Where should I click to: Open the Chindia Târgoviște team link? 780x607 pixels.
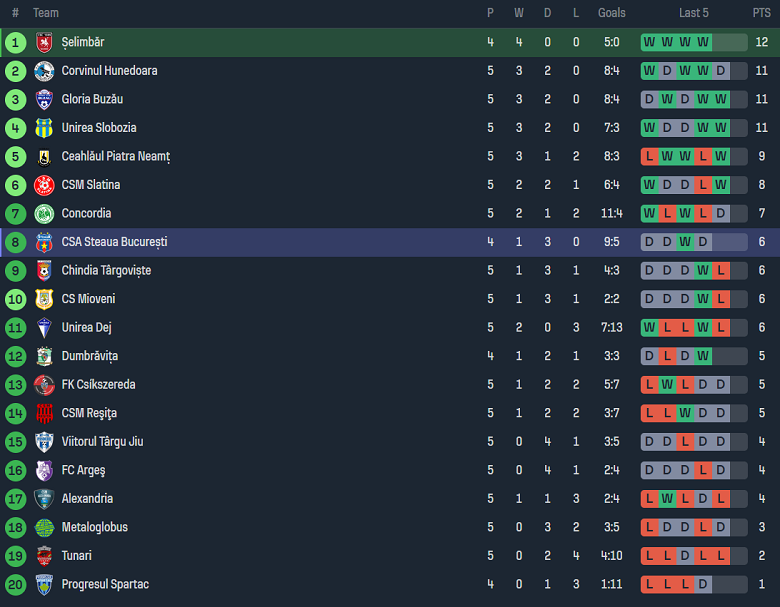106,270
